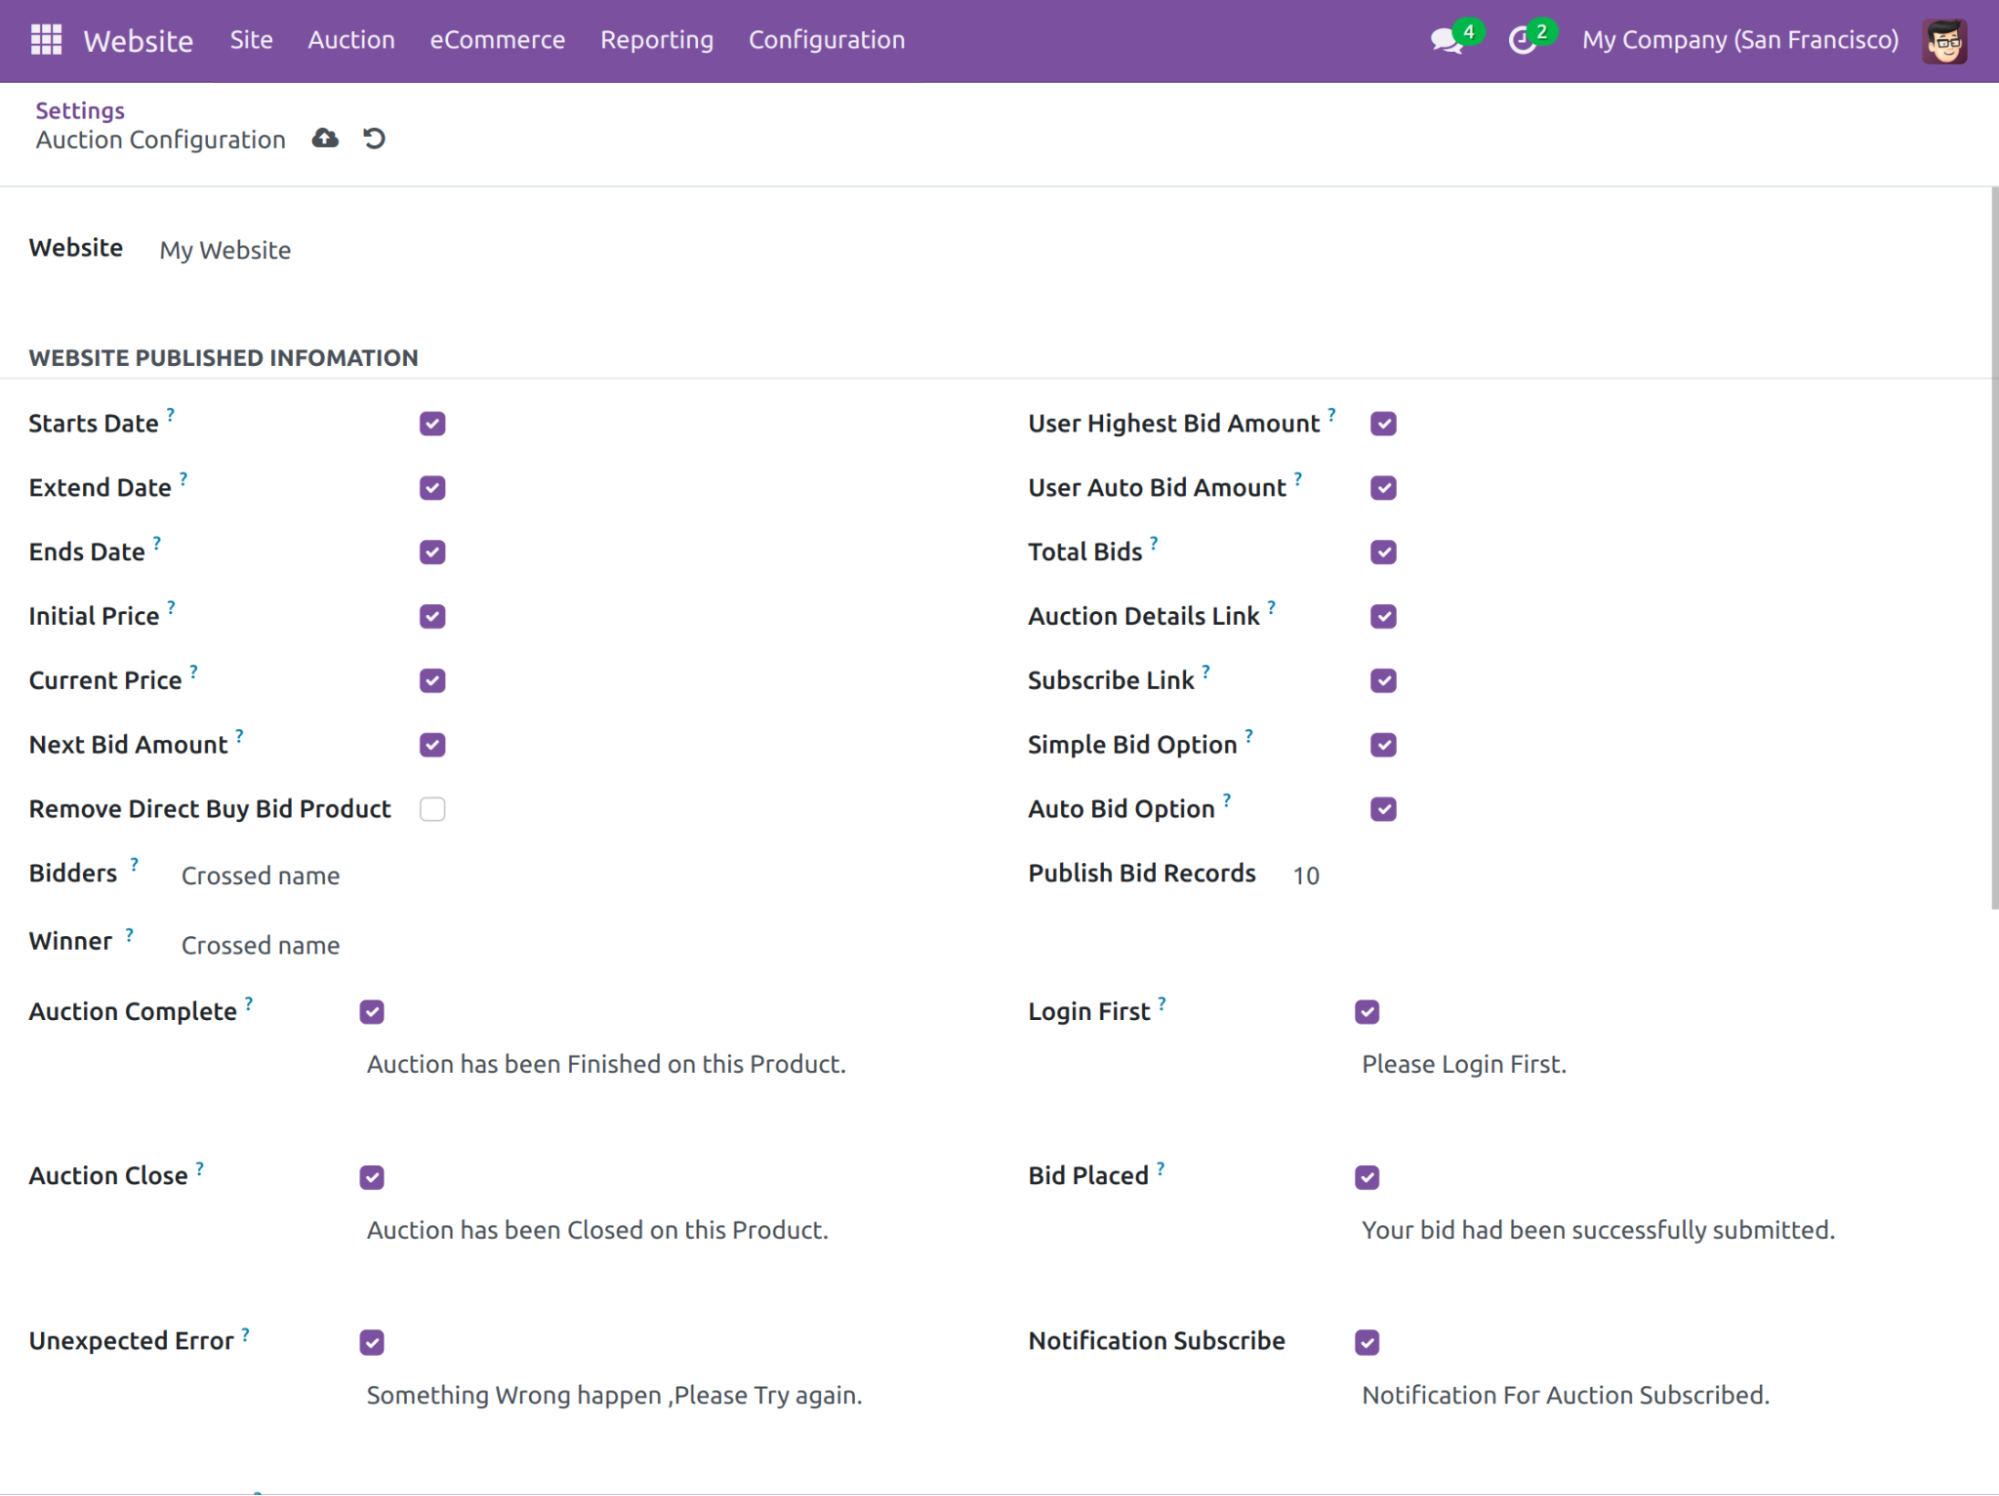Show help tooltip for Bidders
Image resolution: width=1999 pixels, height=1496 pixels.
[134, 864]
